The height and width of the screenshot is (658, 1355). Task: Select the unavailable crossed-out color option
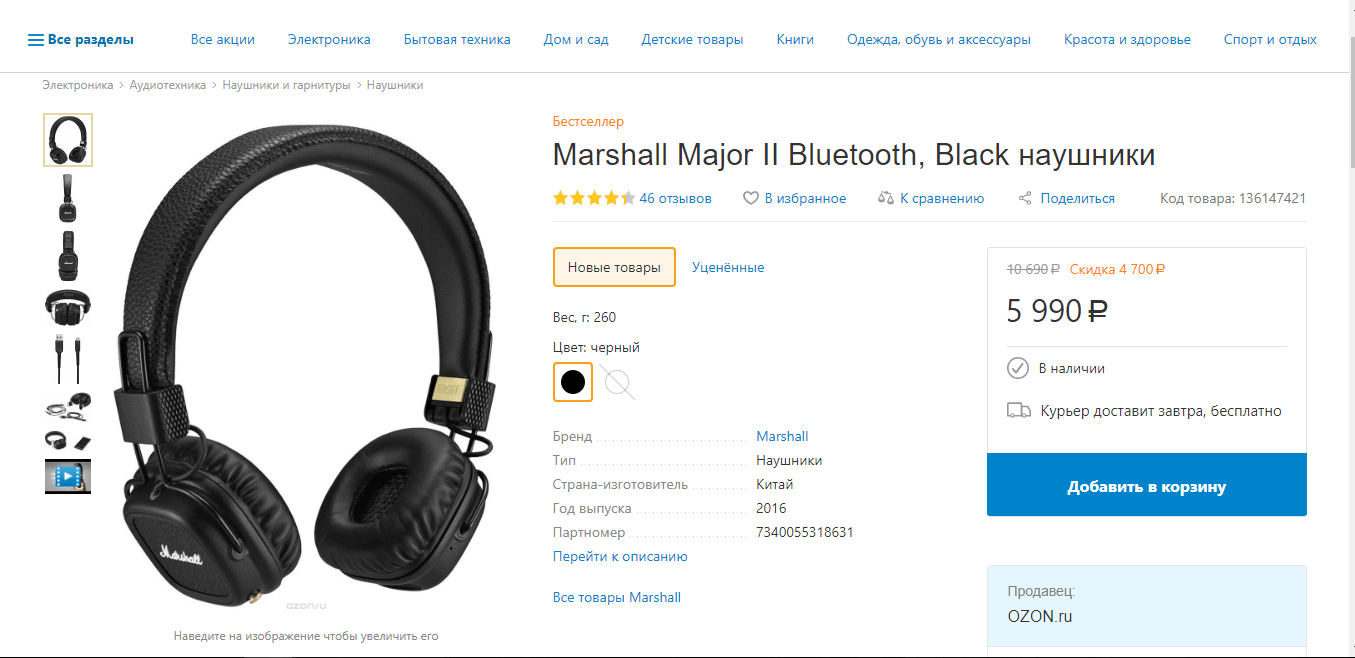(x=618, y=382)
